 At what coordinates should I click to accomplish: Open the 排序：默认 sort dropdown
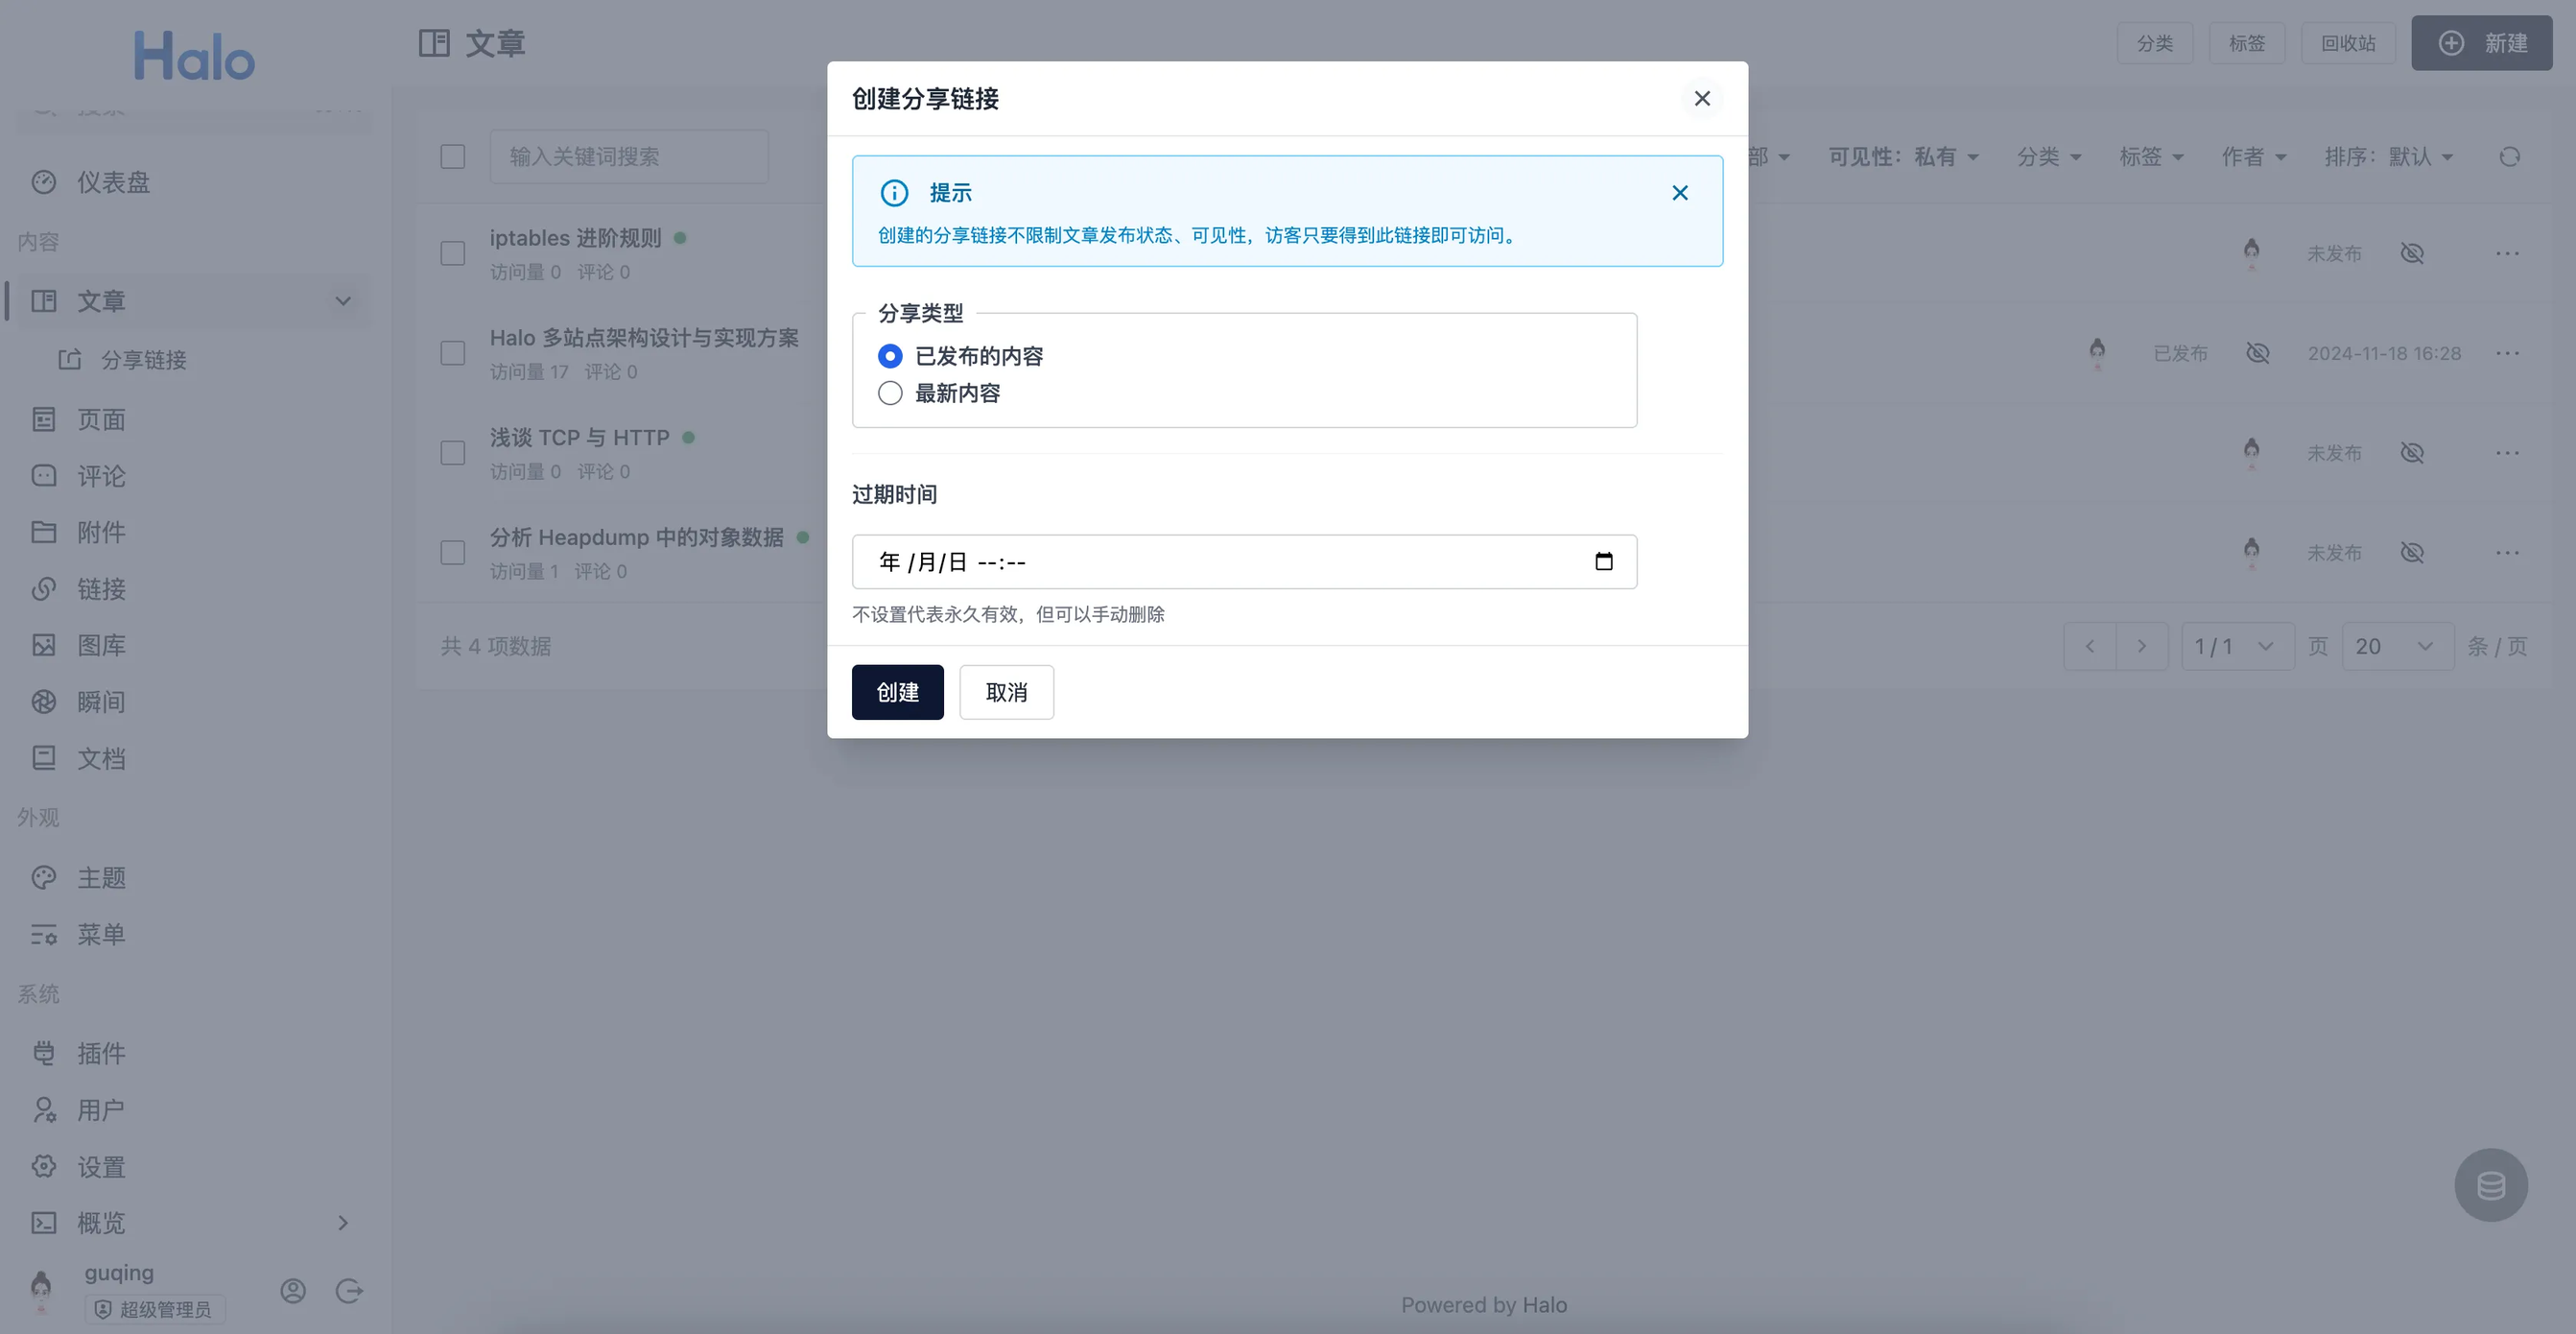[2388, 157]
